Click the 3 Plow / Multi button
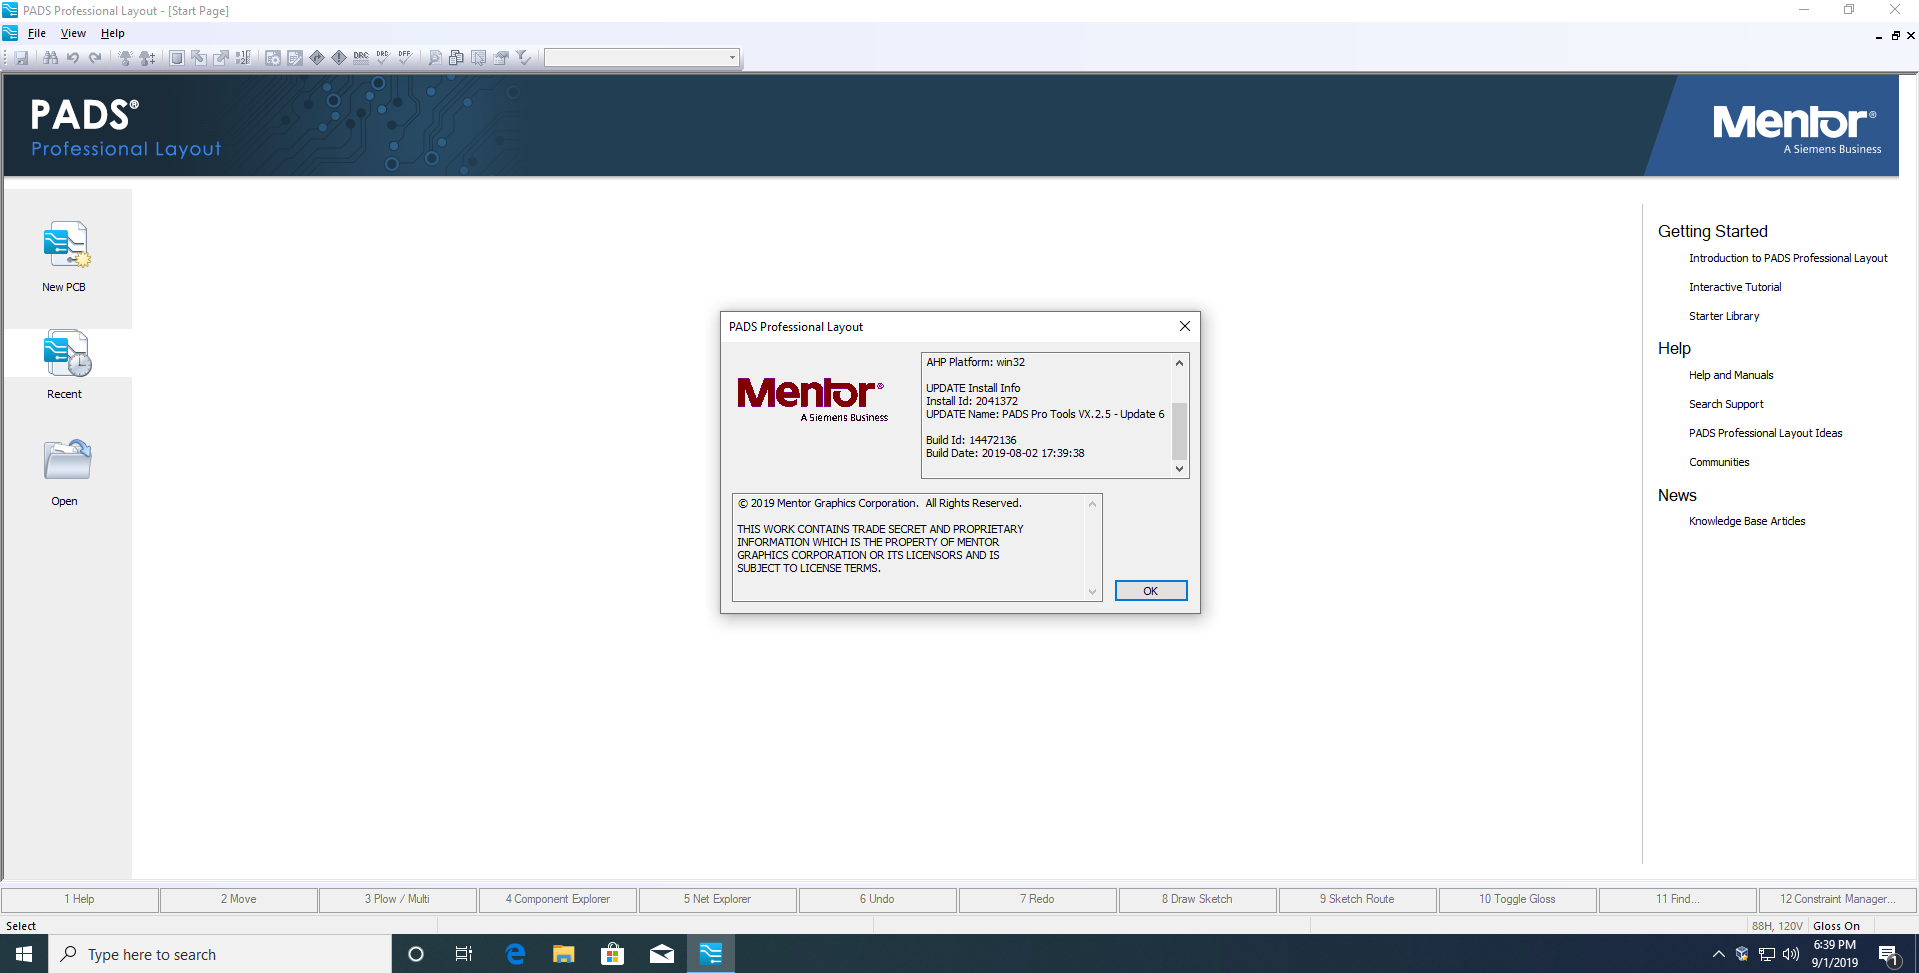Screen dimensions: 1919x973 coord(398,899)
